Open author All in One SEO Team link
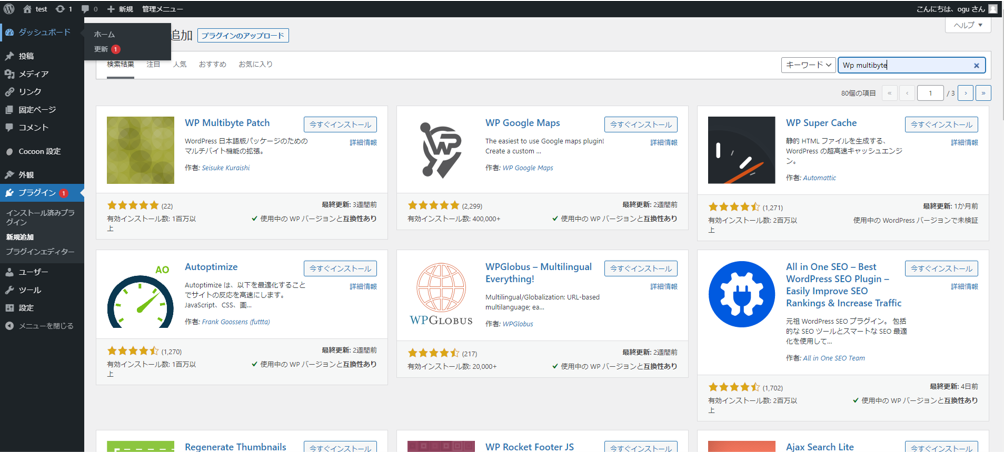The image size is (1004, 452). pos(834,359)
